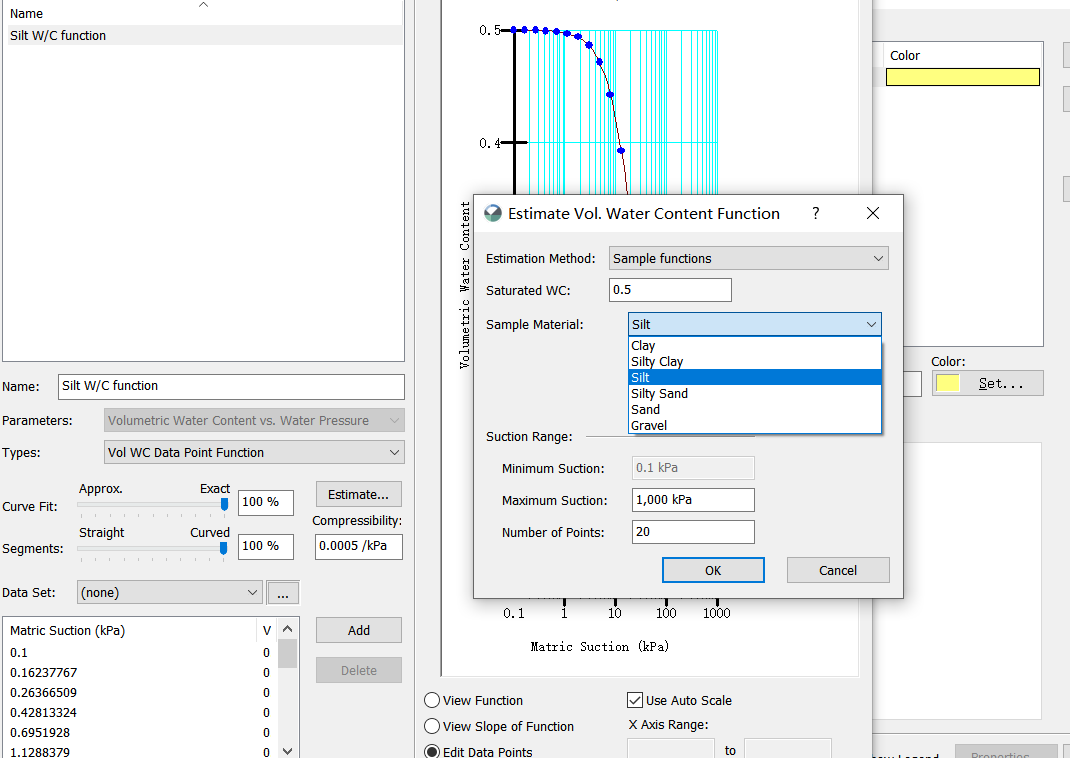Select Silt W/C function in list
1070x758 pixels.
(x=58, y=36)
